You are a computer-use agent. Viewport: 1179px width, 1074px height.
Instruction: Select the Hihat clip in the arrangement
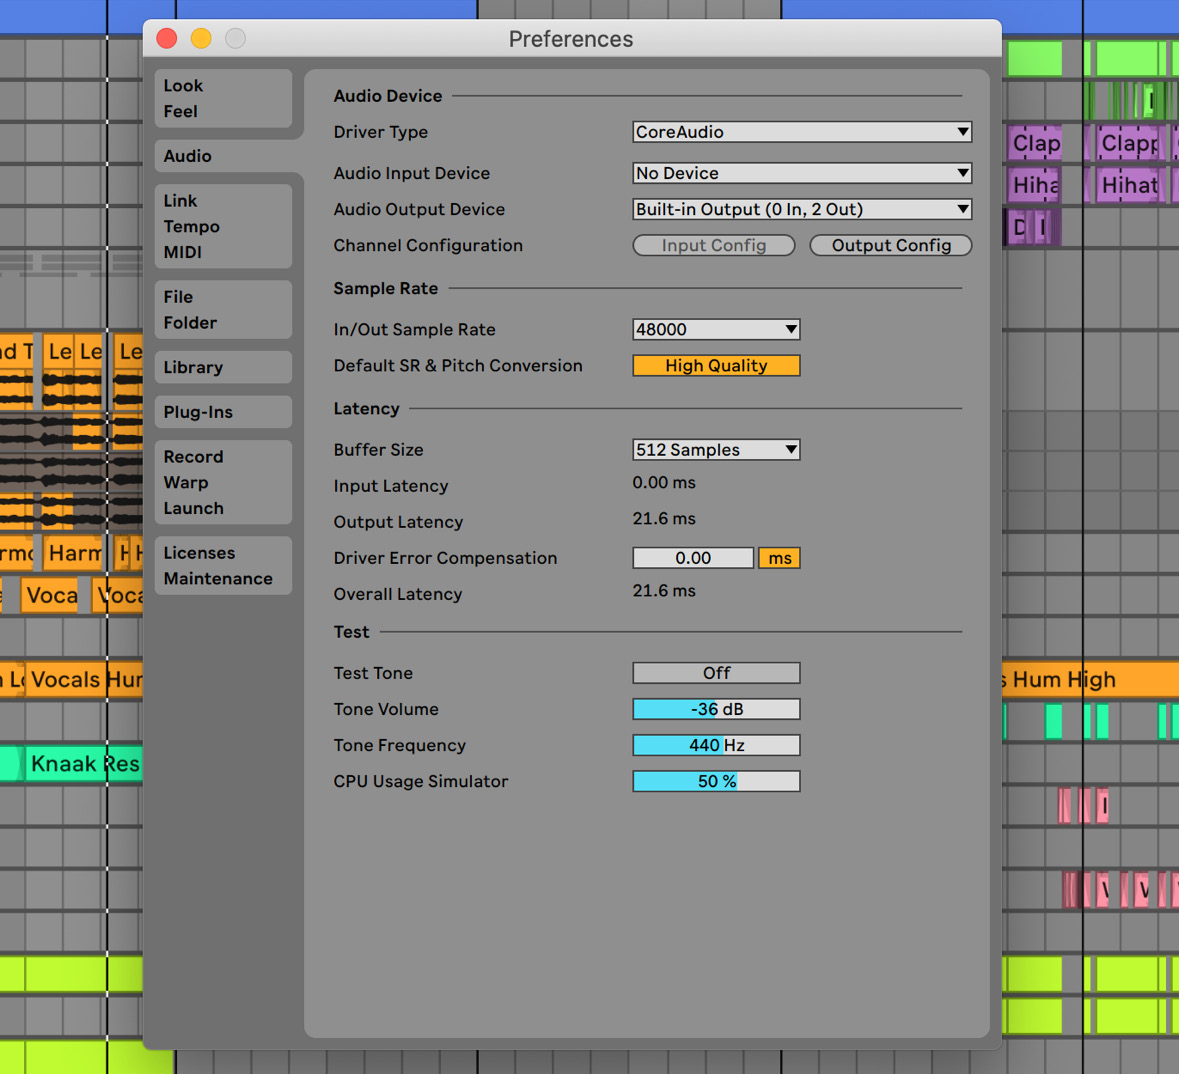pyautogui.click(x=1129, y=185)
